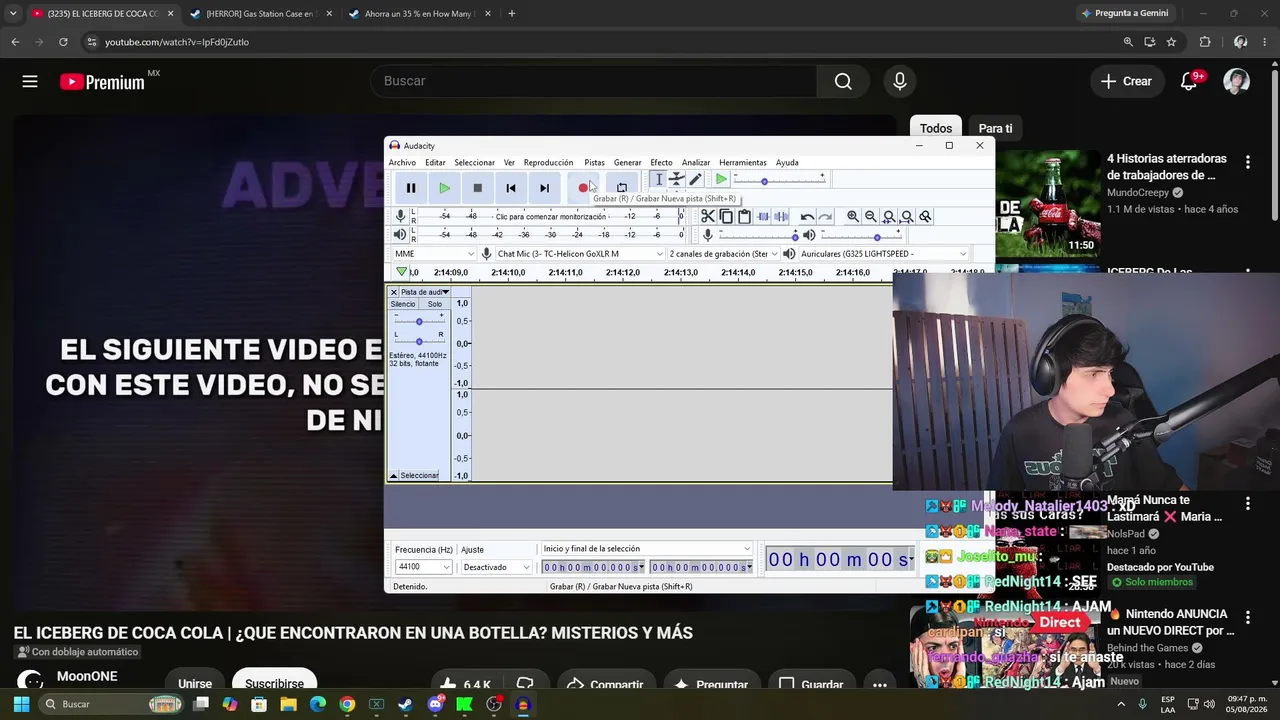Click the Redo arrow icon

click(x=825, y=216)
